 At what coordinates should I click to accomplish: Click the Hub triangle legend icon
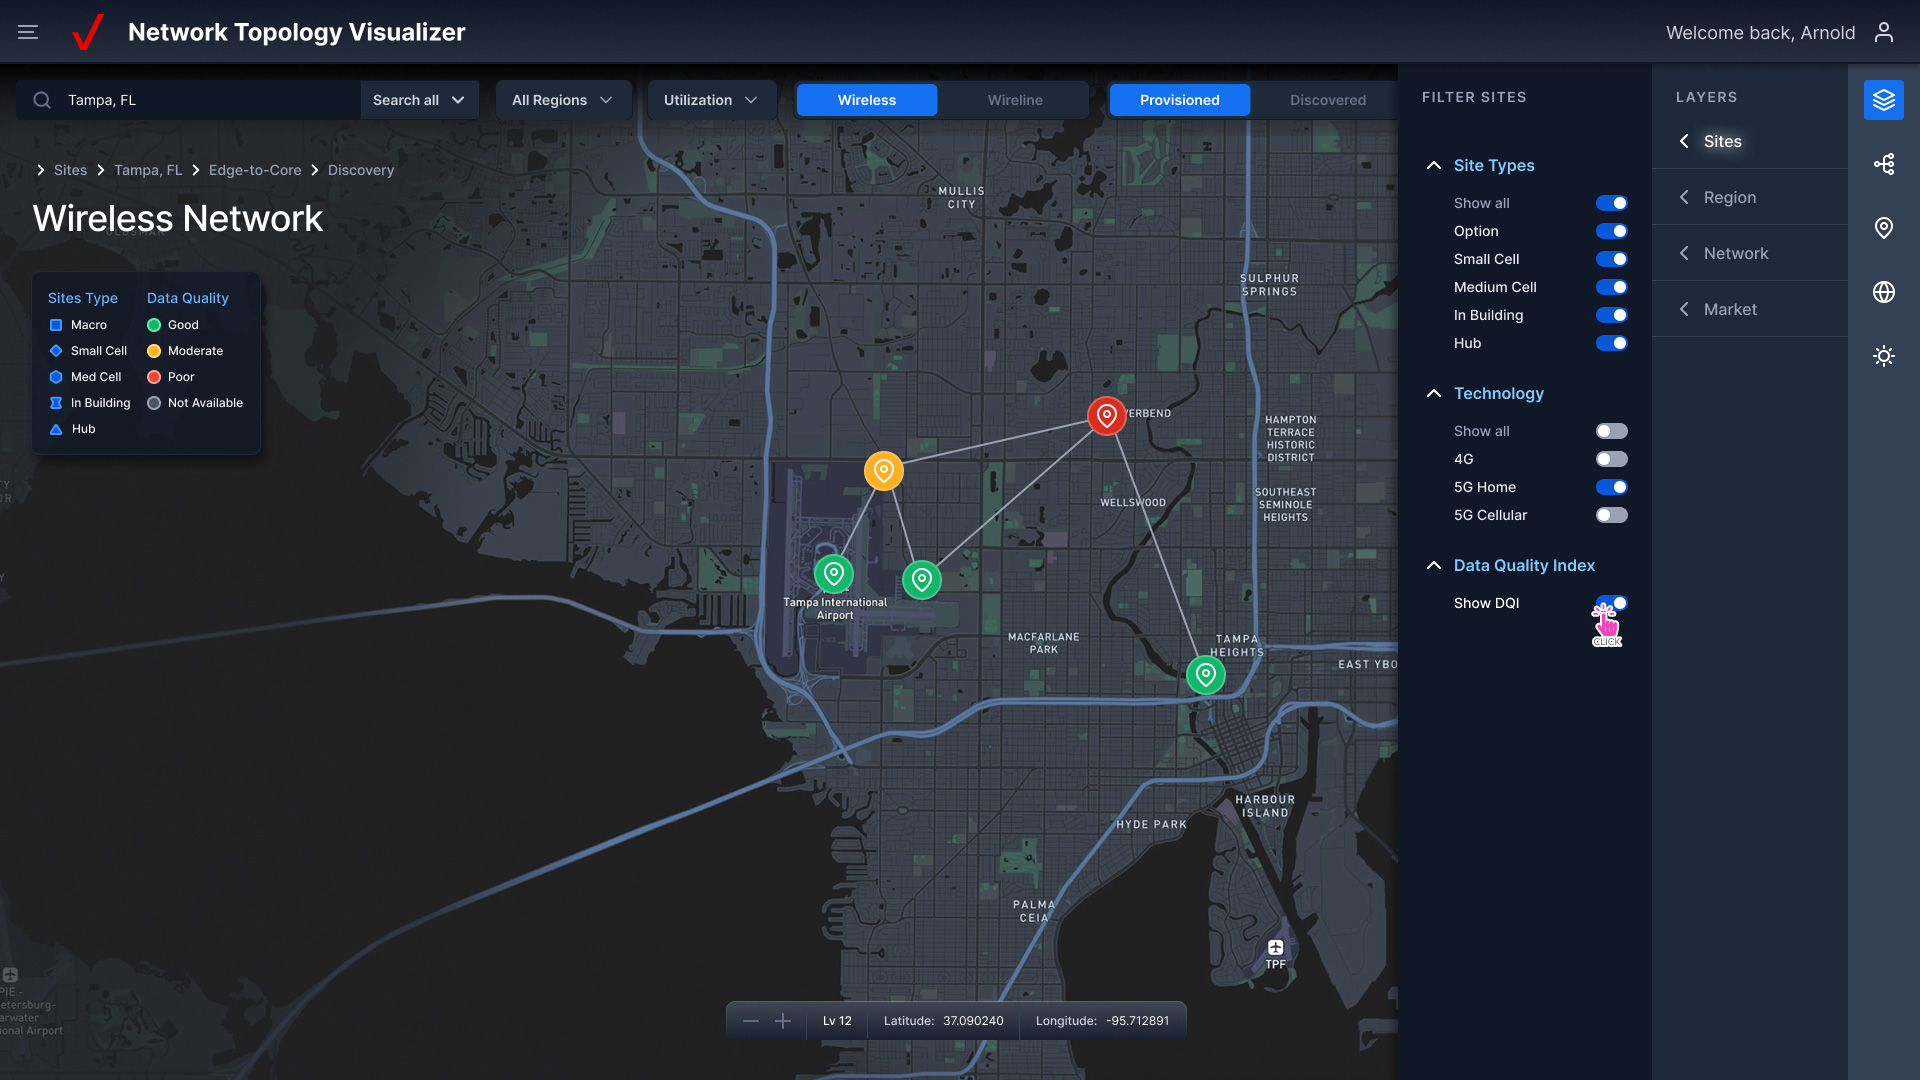click(x=56, y=429)
